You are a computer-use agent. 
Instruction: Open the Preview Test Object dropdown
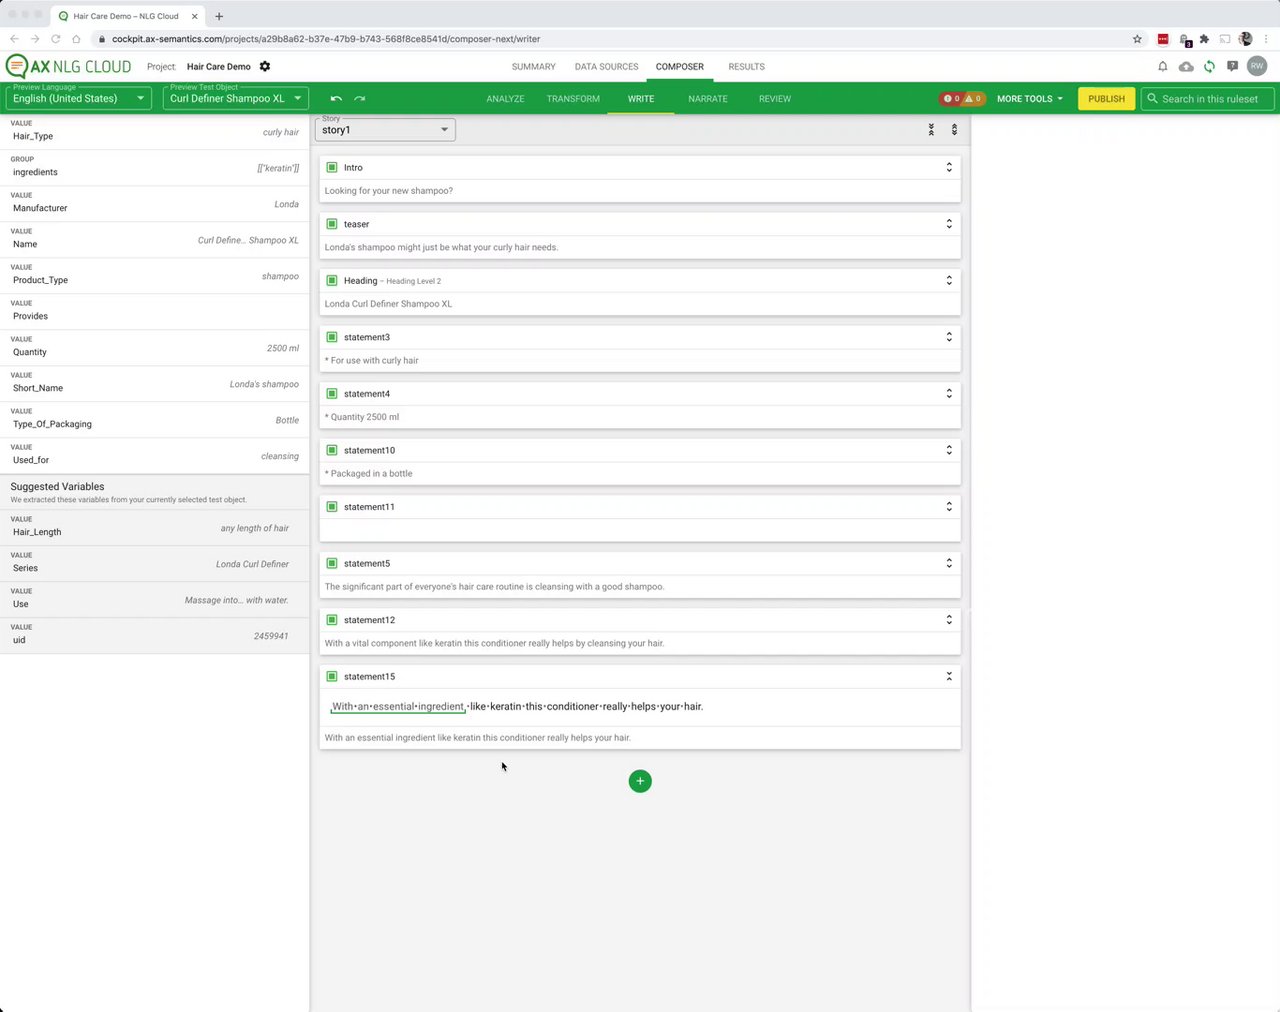(236, 97)
